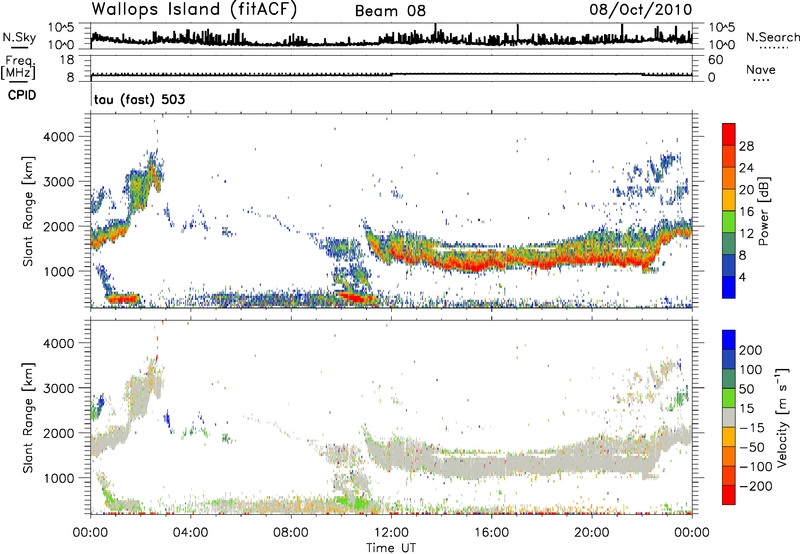The width and height of the screenshot is (800, 554).
Task: Click the '60' Nave axis tick
Action: pyautogui.click(x=716, y=60)
